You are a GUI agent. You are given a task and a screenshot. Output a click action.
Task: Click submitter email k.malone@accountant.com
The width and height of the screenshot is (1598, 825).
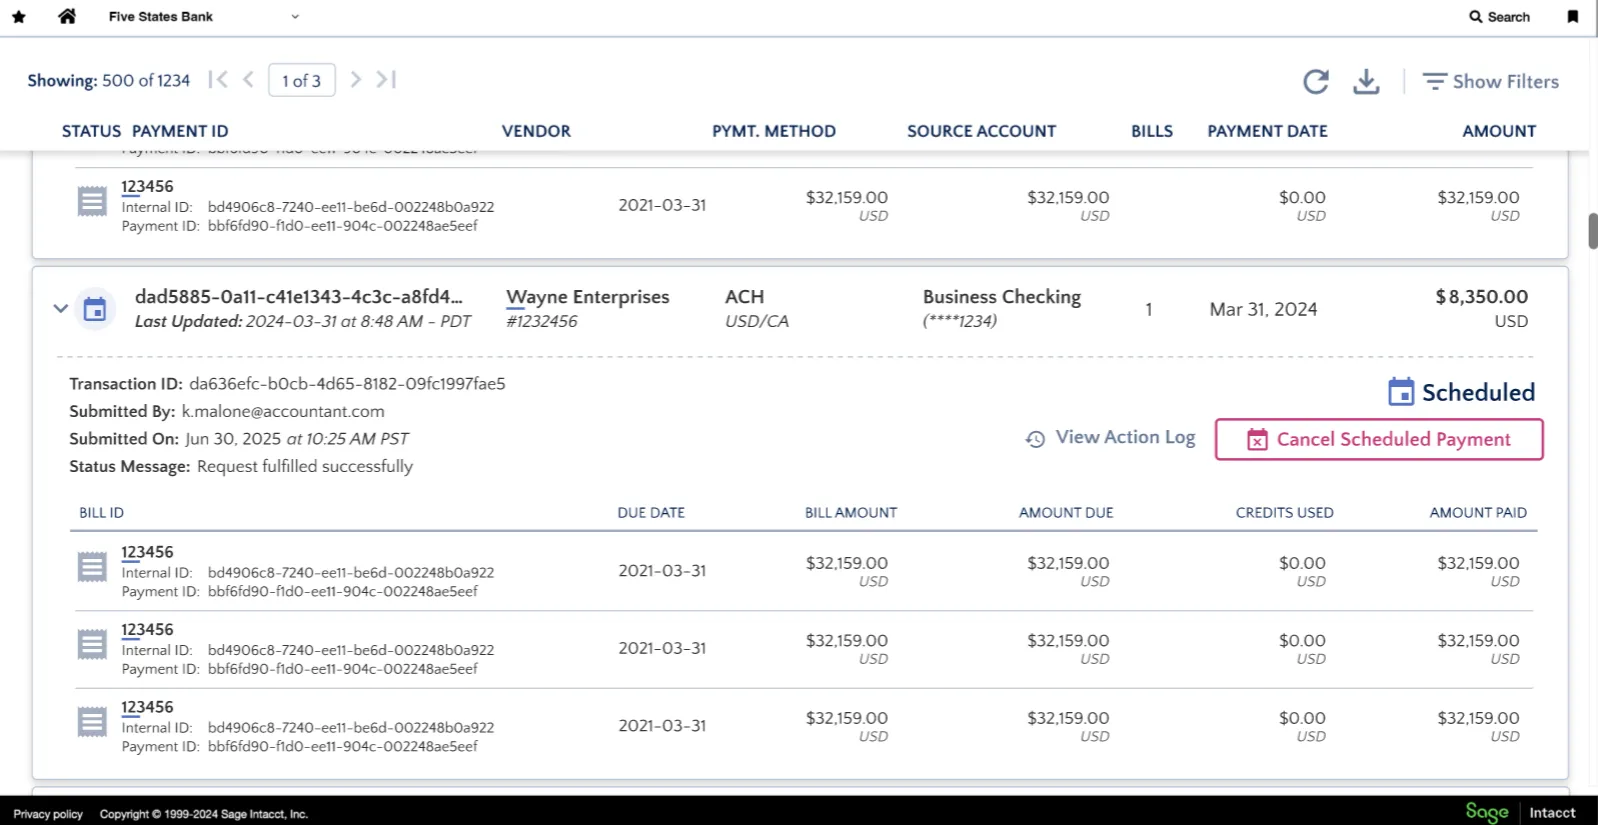(283, 412)
